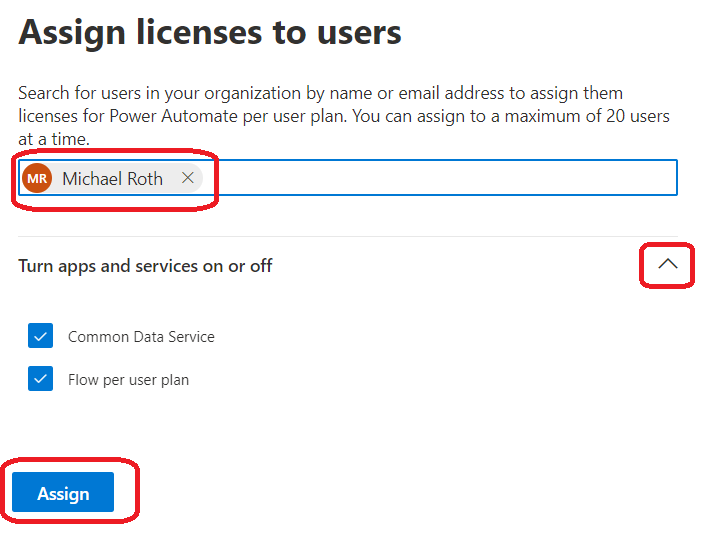The image size is (704, 542).
Task: Click empty space after Michael Roth chip
Action: pos(440,178)
